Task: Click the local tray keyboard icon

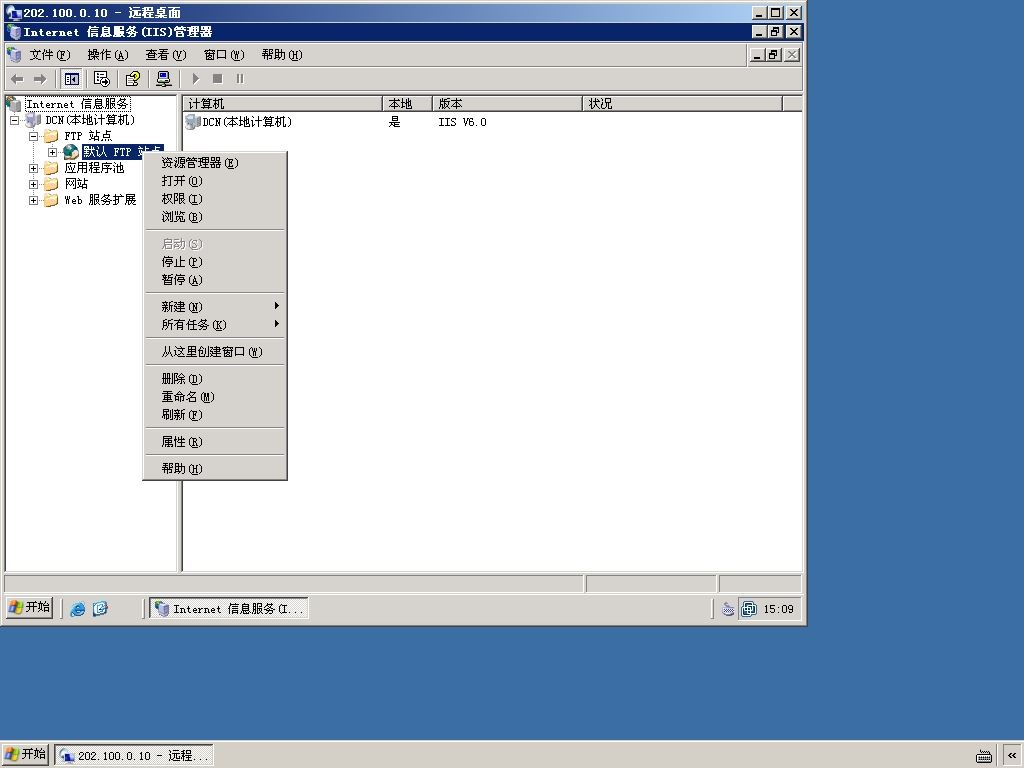Action: (x=984, y=756)
